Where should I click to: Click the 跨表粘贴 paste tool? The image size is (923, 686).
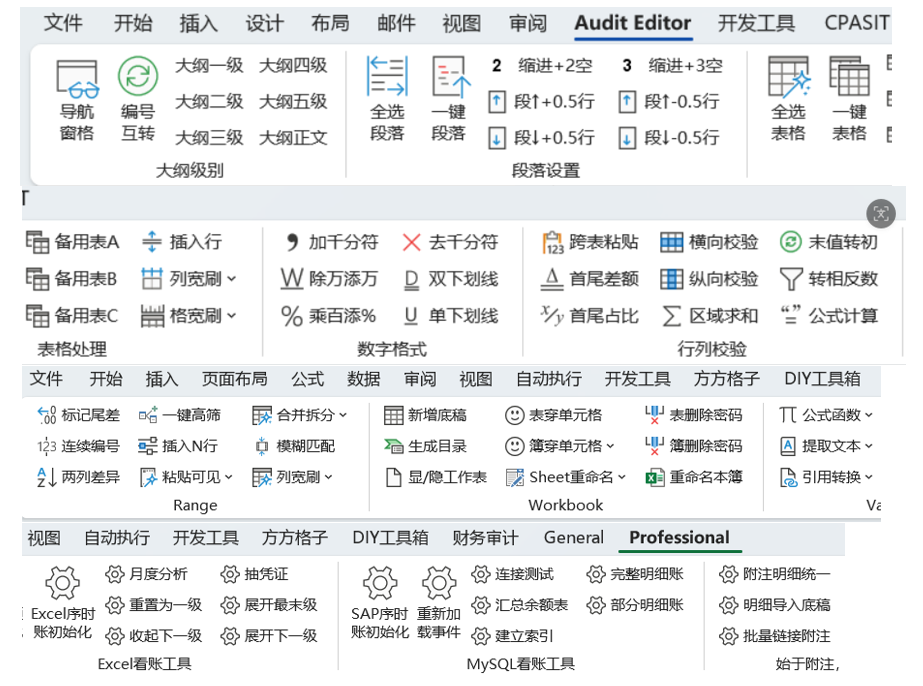click(590, 242)
